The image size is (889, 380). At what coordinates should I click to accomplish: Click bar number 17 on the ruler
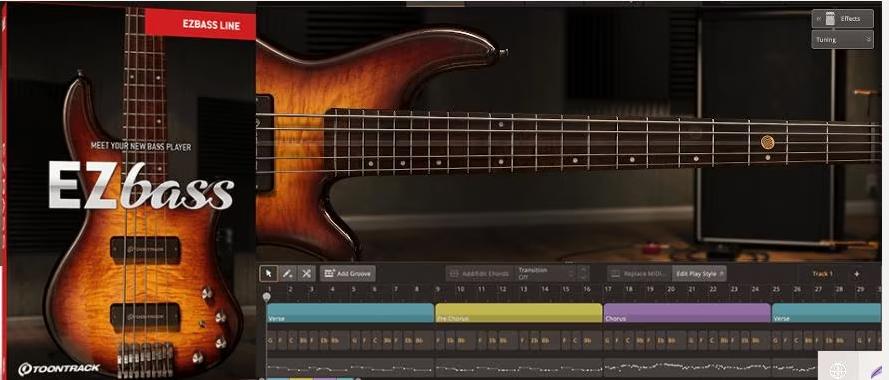[x=608, y=289]
